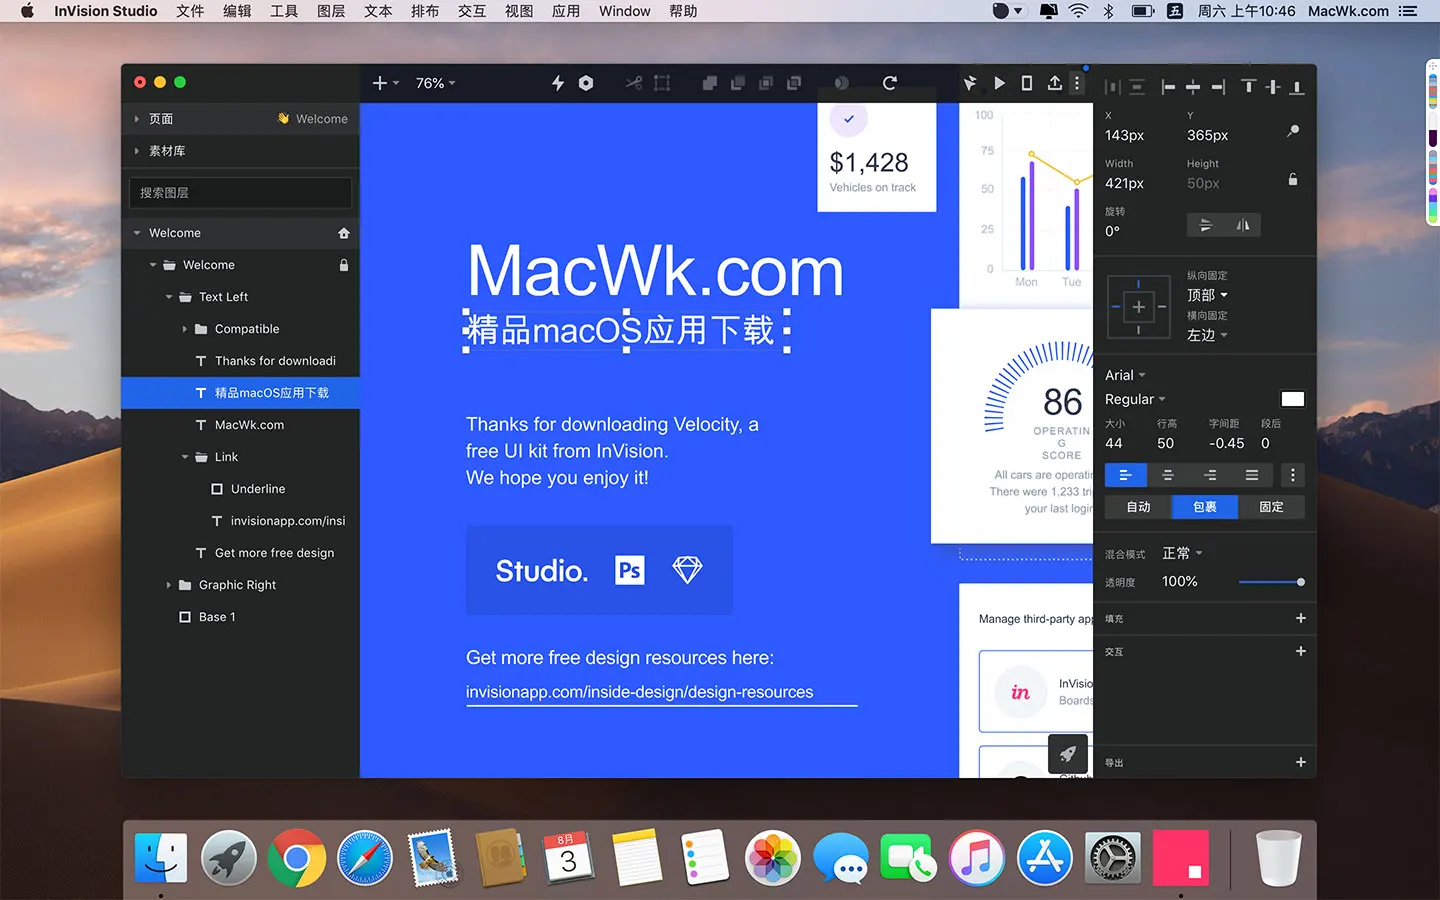Click the flip vertical icon
1440x900 pixels.
pos(1206,225)
